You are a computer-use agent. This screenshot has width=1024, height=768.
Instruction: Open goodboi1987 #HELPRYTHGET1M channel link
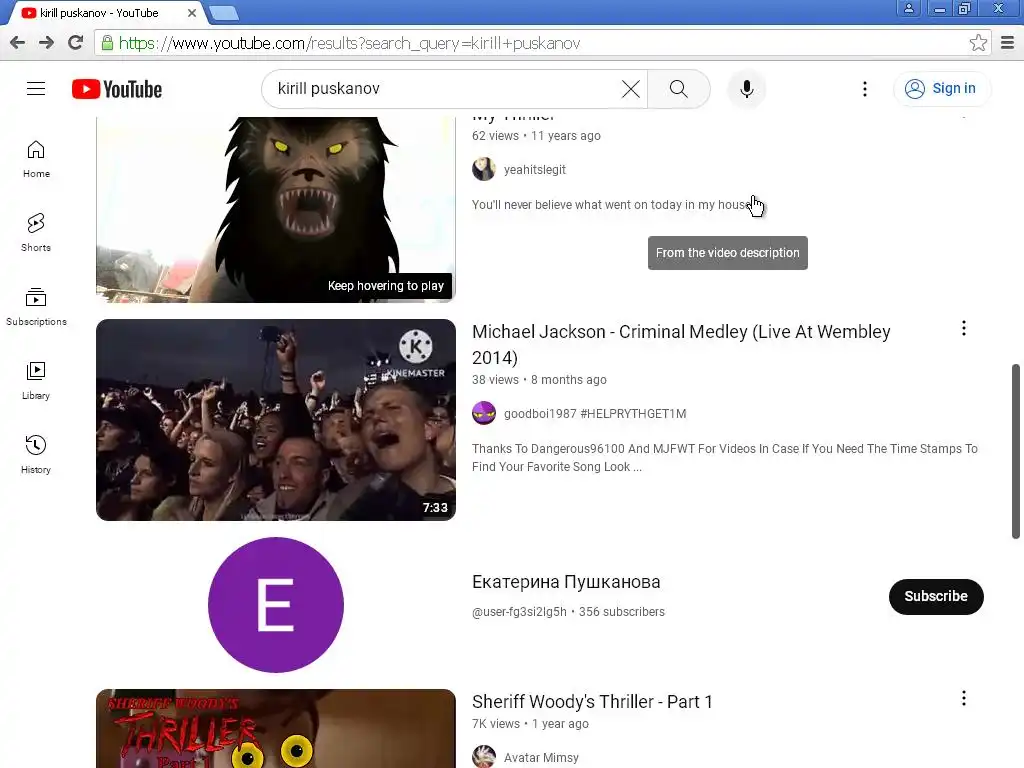point(595,414)
